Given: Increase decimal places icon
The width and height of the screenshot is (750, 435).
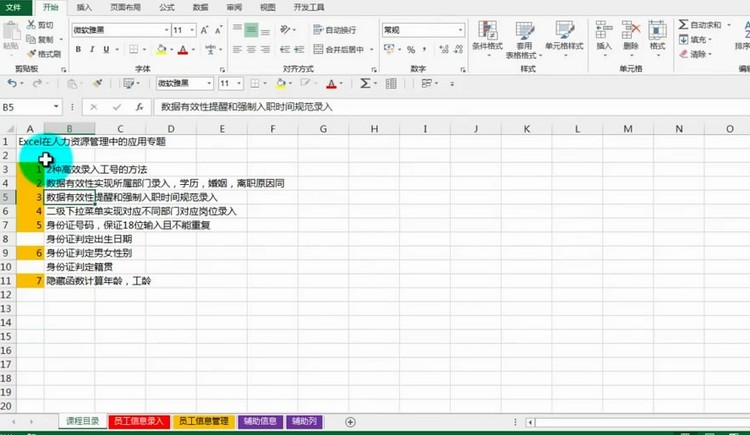Looking at the screenshot, I should [443, 49].
